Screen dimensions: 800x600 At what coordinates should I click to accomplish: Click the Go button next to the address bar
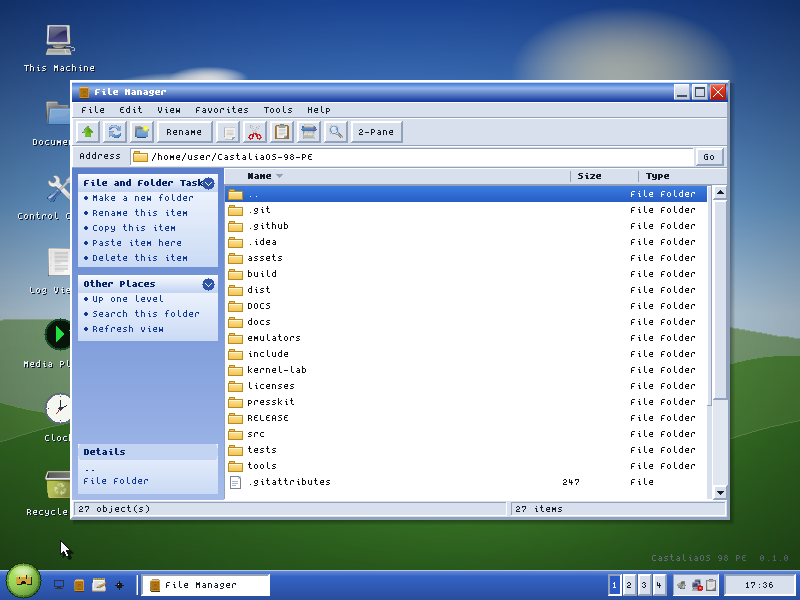point(709,157)
